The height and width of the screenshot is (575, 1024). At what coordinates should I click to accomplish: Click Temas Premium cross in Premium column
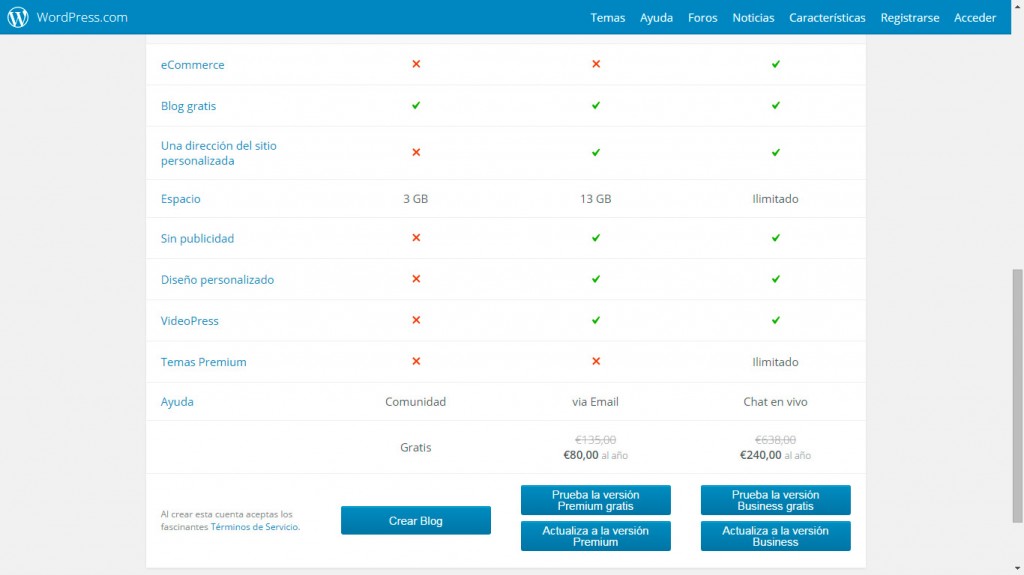click(596, 361)
